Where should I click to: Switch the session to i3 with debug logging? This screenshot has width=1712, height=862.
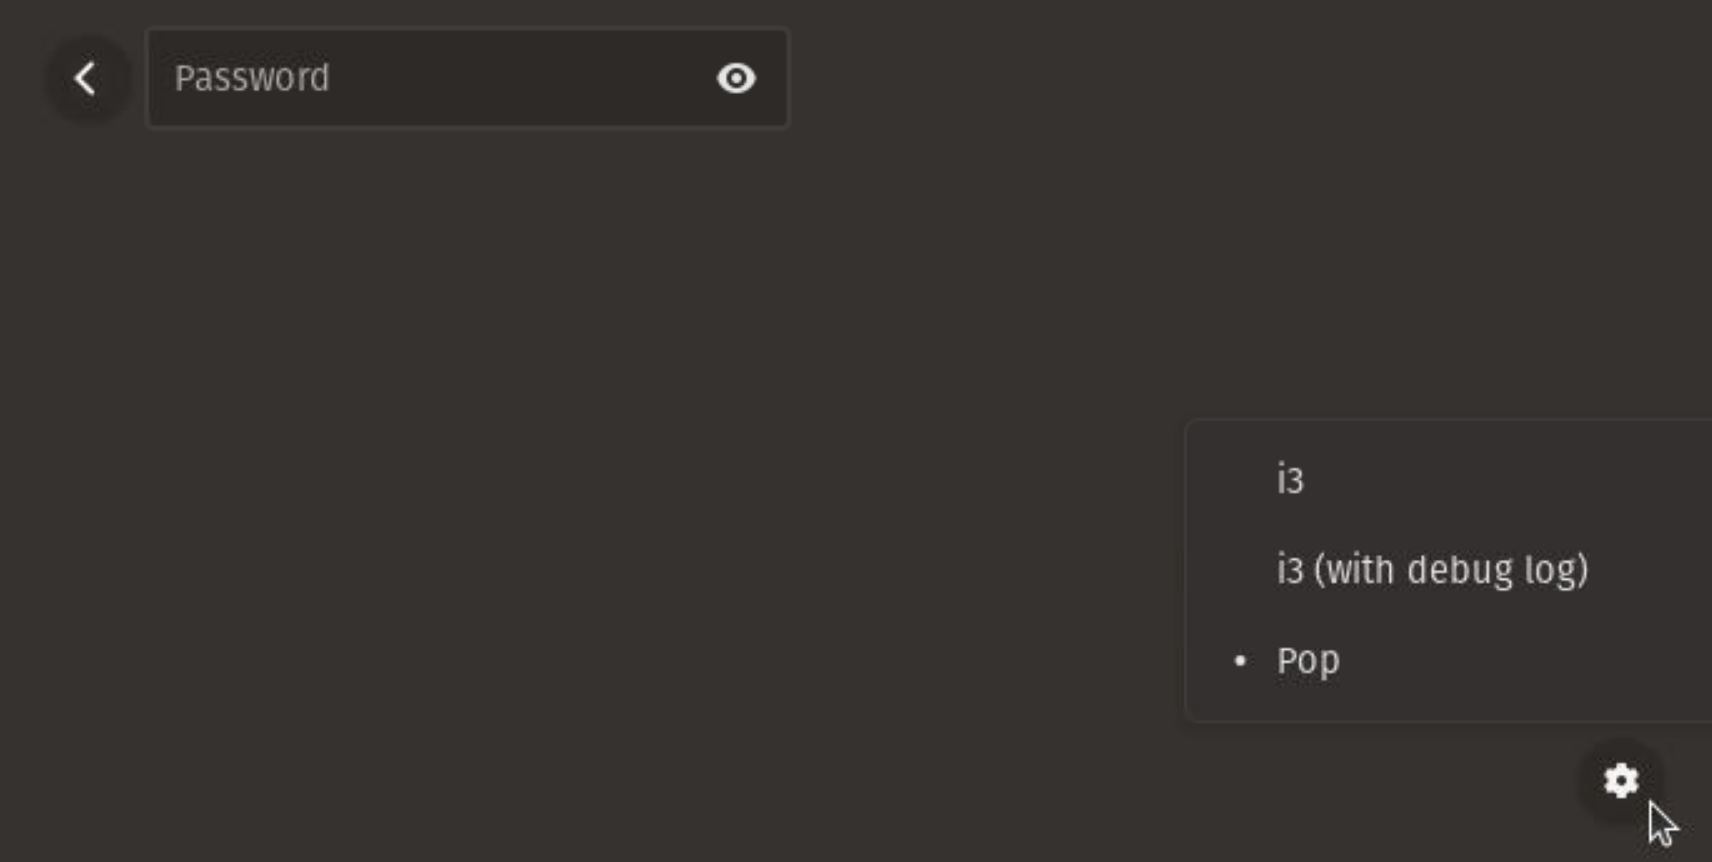[x=1449, y=570]
